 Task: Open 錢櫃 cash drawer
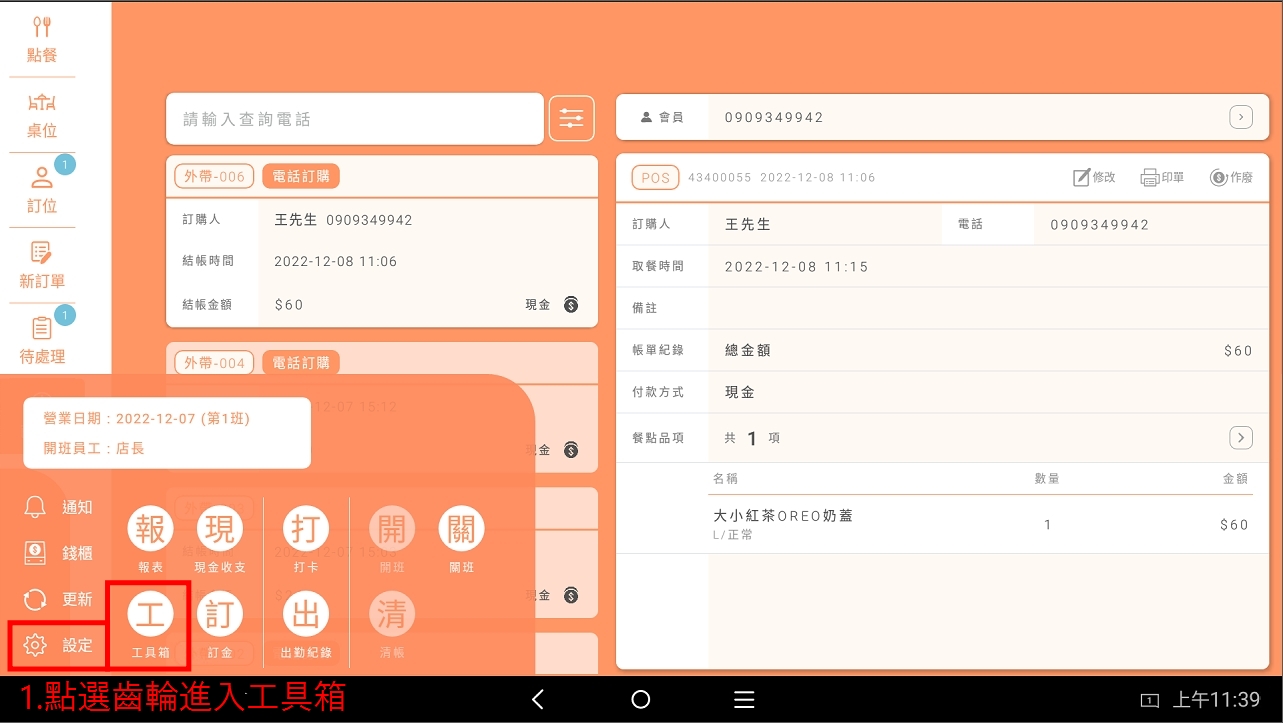pos(57,553)
